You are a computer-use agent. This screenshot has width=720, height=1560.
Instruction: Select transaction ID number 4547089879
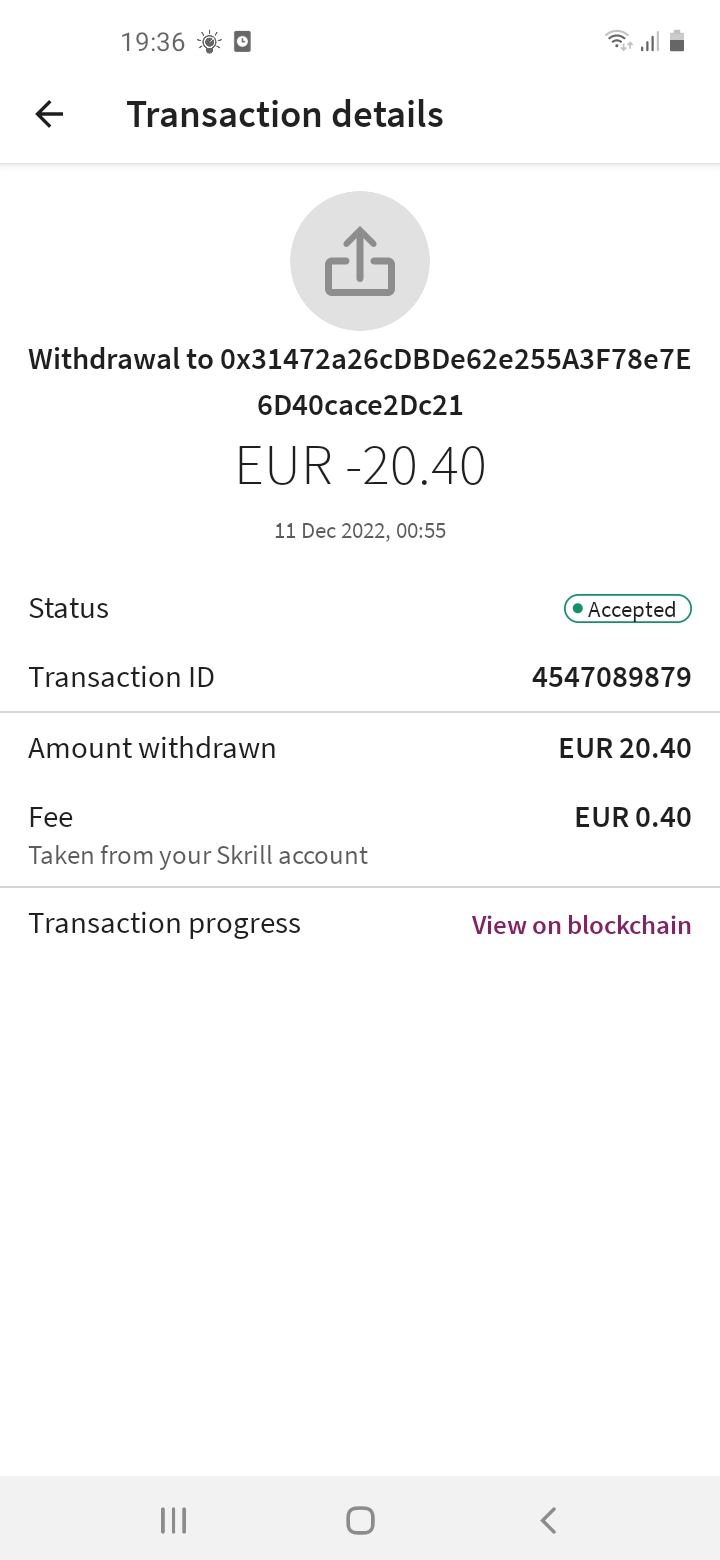[611, 677]
